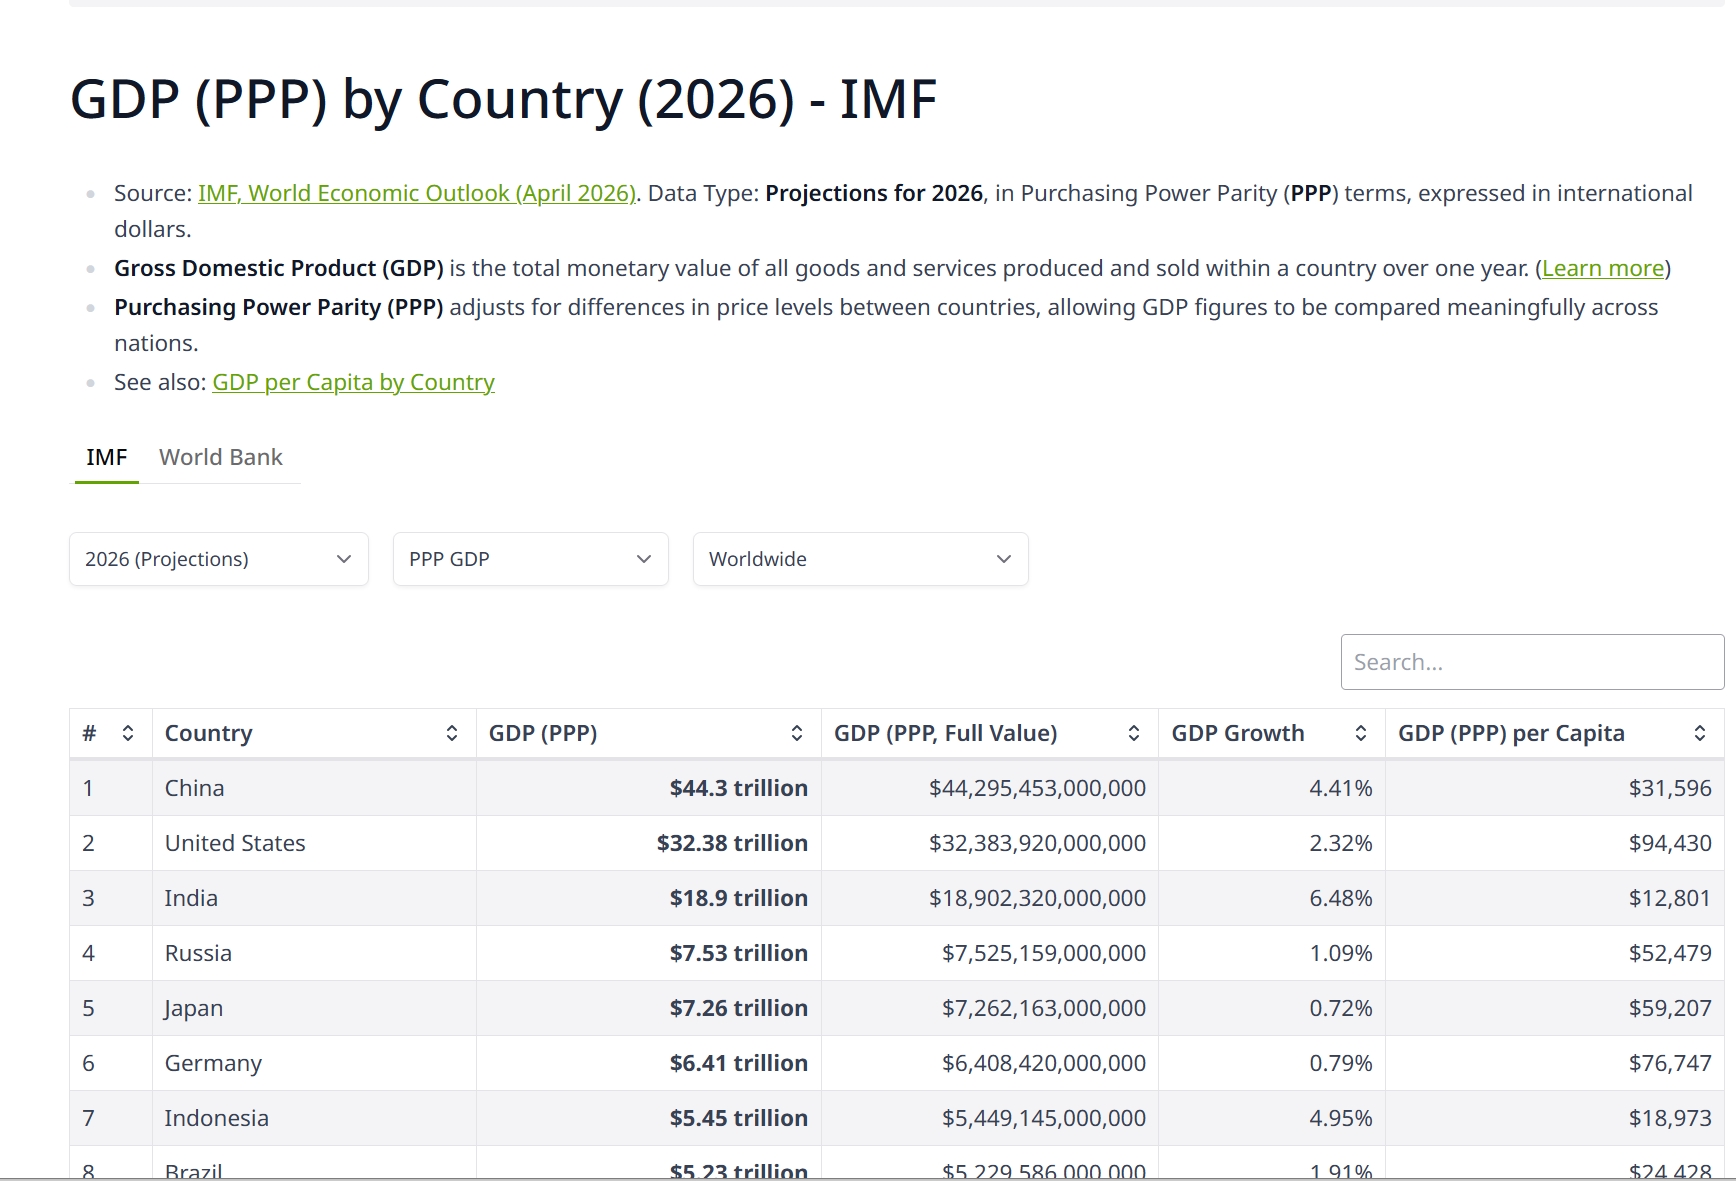Switch to the World Bank tab
This screenshot has height=1181, width=1736.
pyautogui.click(x=221, y=457)
